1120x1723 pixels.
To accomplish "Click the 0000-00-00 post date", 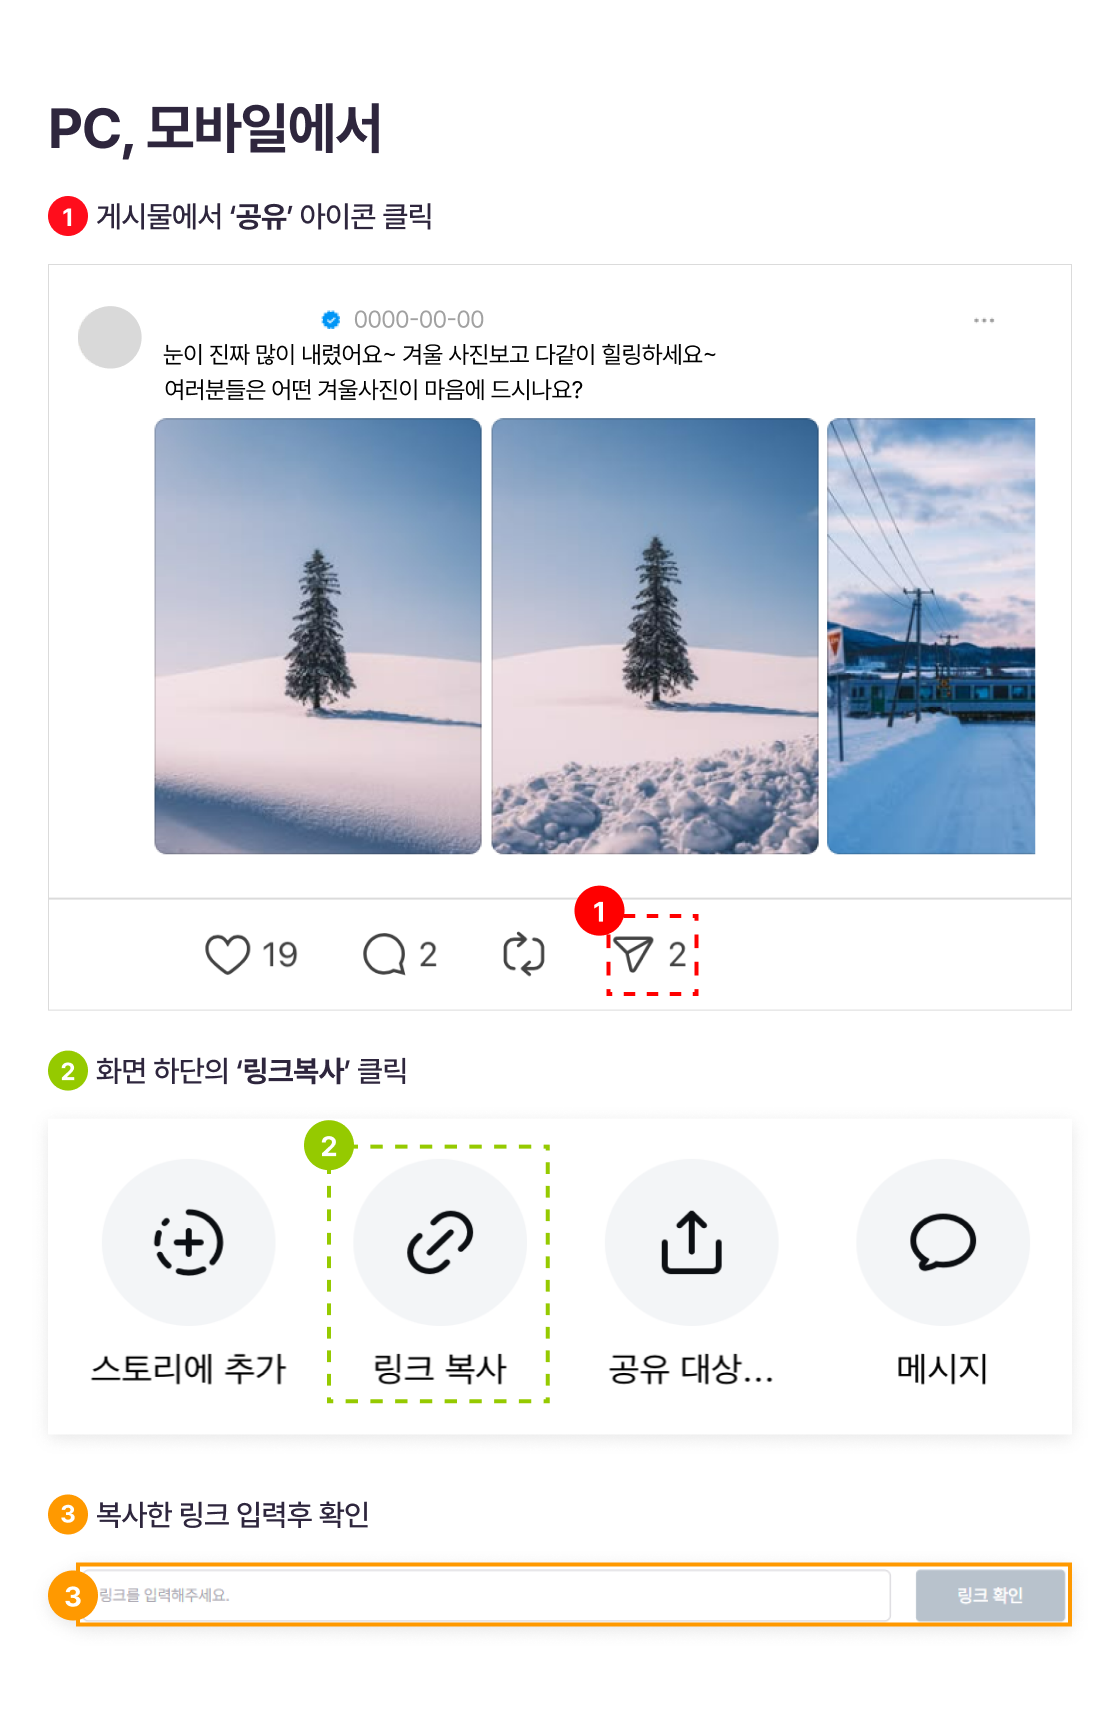I will pyautogui.click(x=419, y=320).
